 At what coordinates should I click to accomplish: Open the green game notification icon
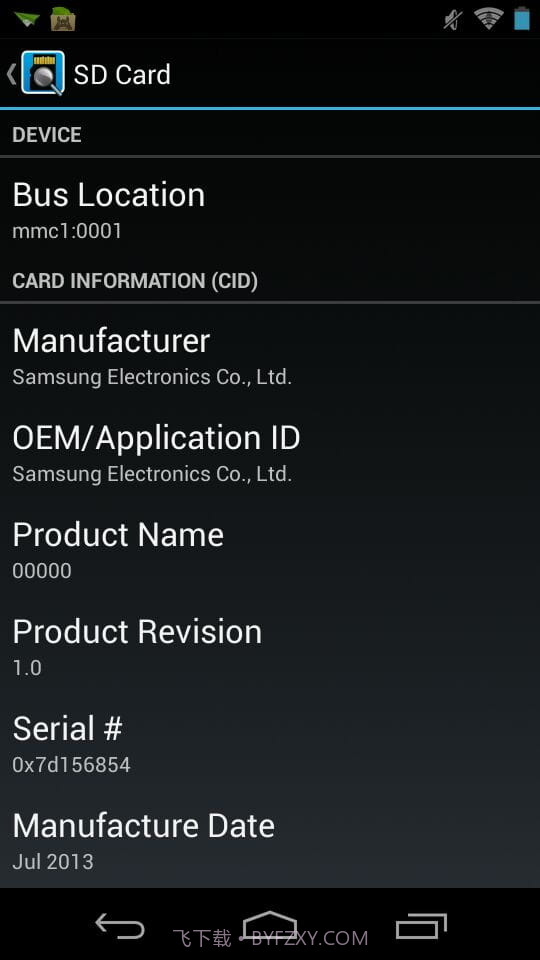(63, 19)
